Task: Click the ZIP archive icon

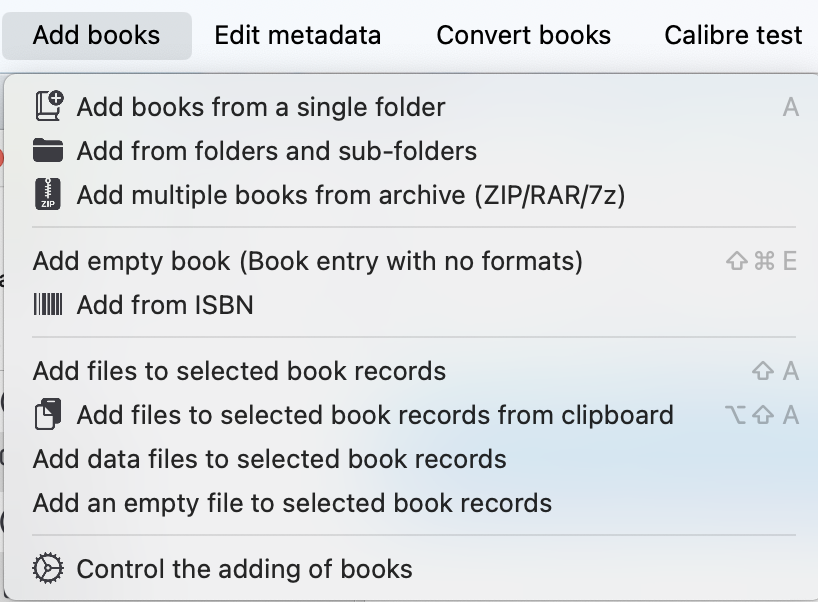Action: pos(48,195)
